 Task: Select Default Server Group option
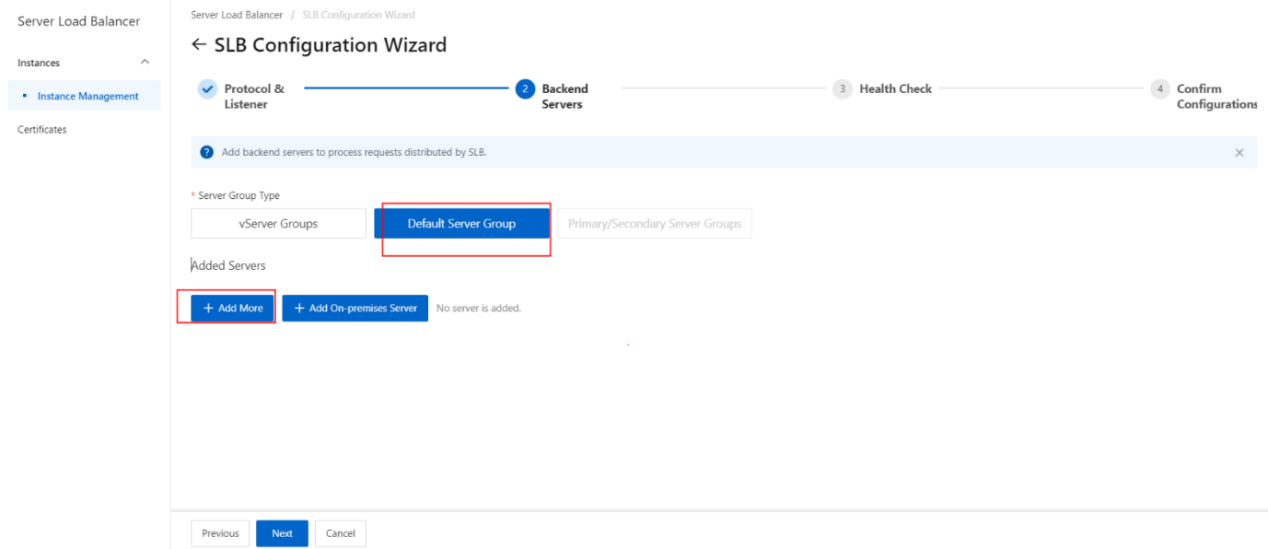click(462, 224)
